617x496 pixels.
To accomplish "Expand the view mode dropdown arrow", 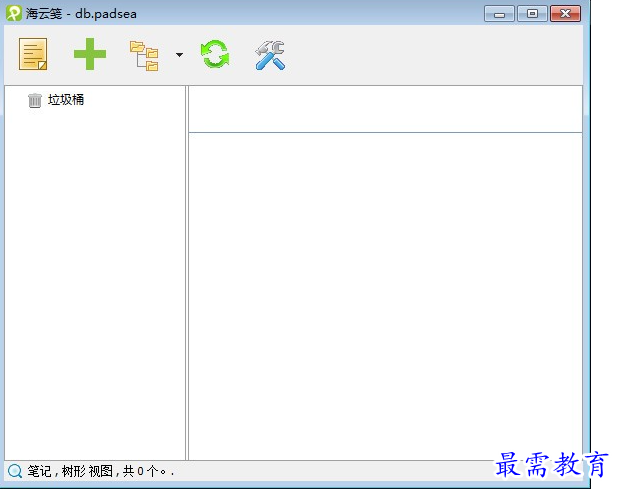I will [179, 55].
